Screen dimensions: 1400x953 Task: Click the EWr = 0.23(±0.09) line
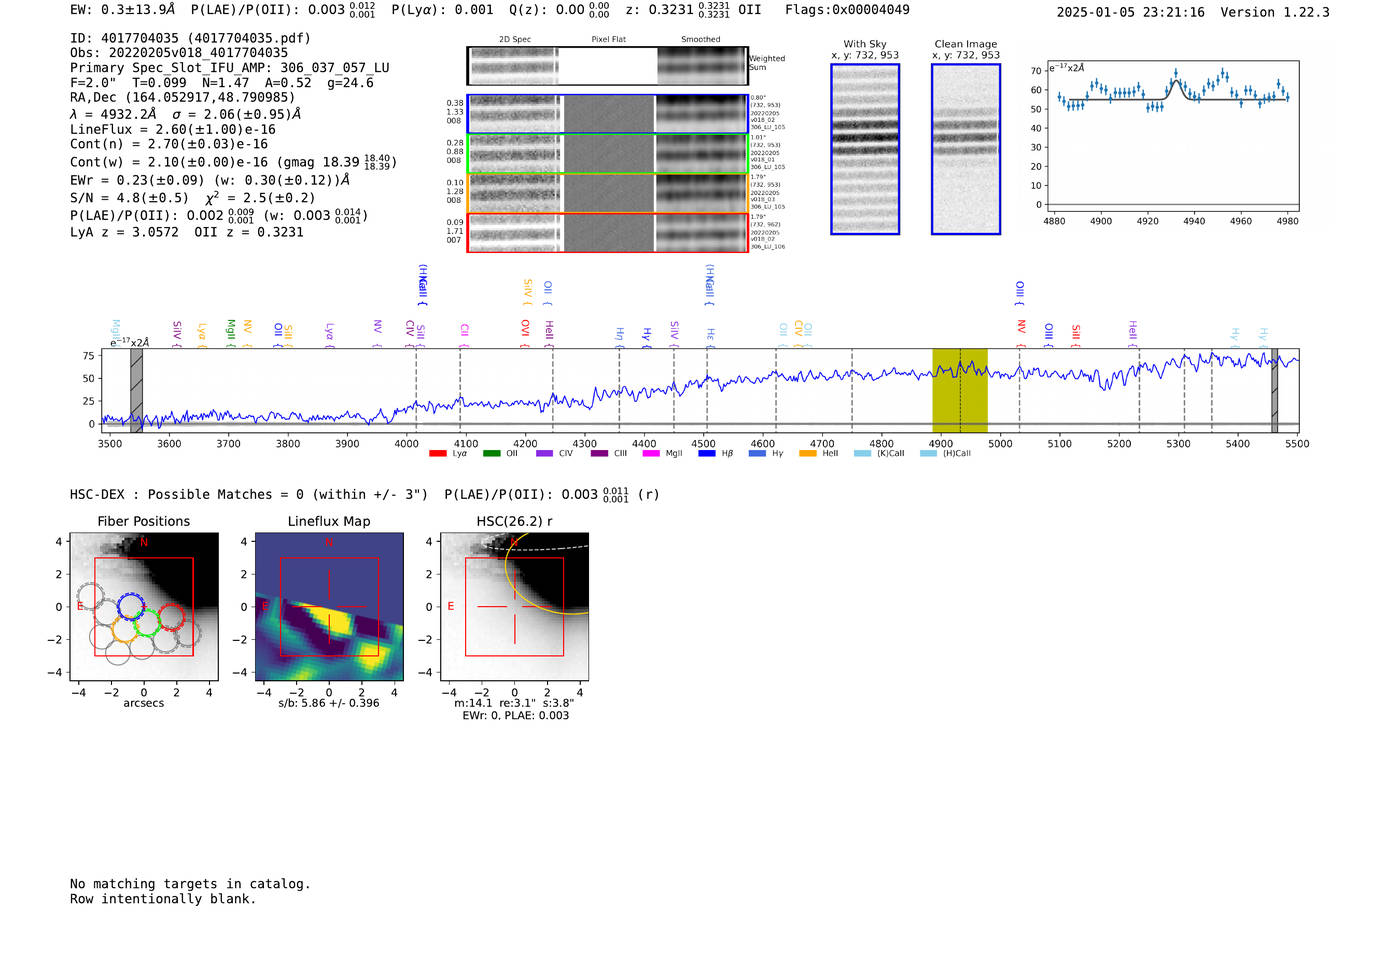(210, 181)
